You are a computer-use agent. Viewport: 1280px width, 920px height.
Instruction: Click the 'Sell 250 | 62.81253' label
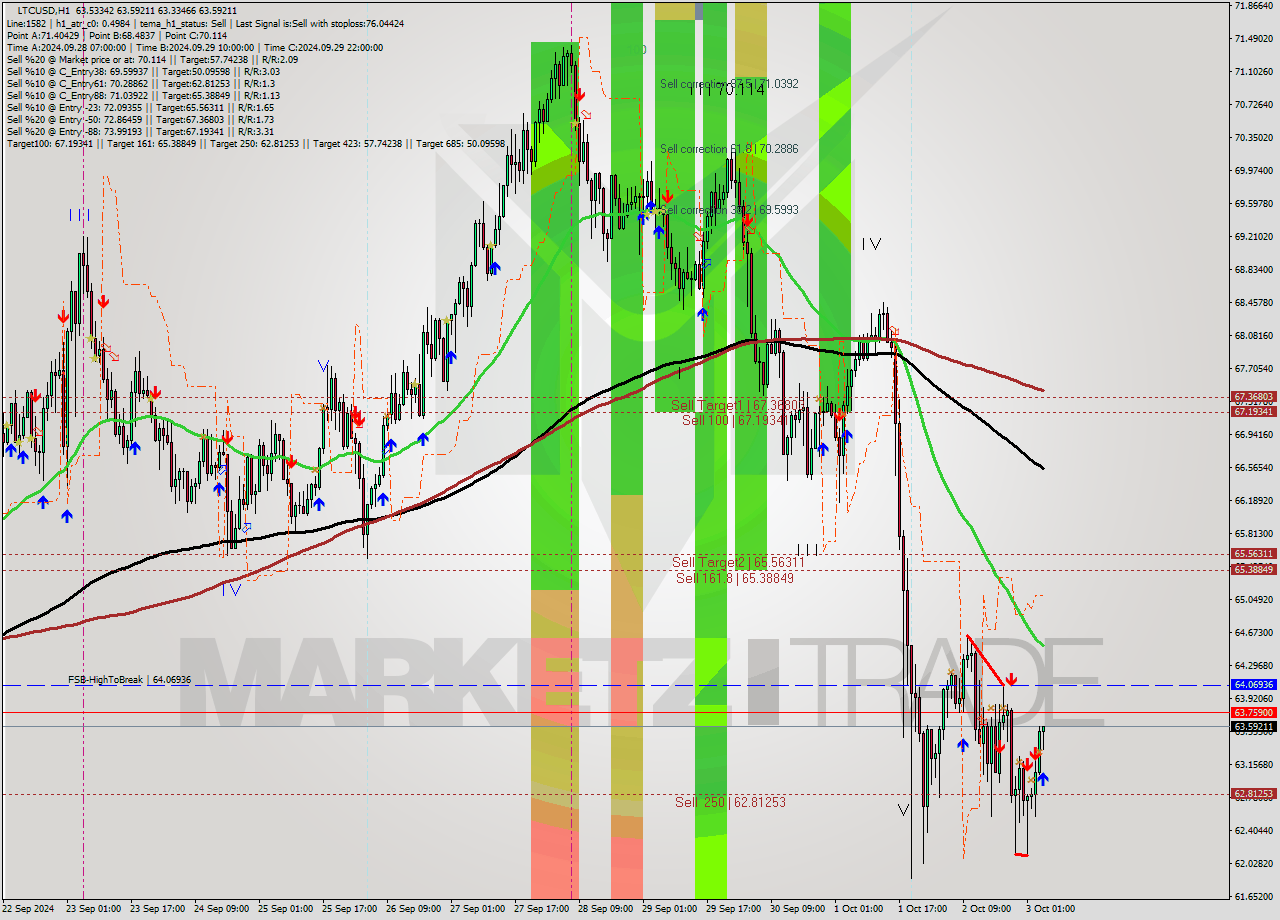pos(731,802)
